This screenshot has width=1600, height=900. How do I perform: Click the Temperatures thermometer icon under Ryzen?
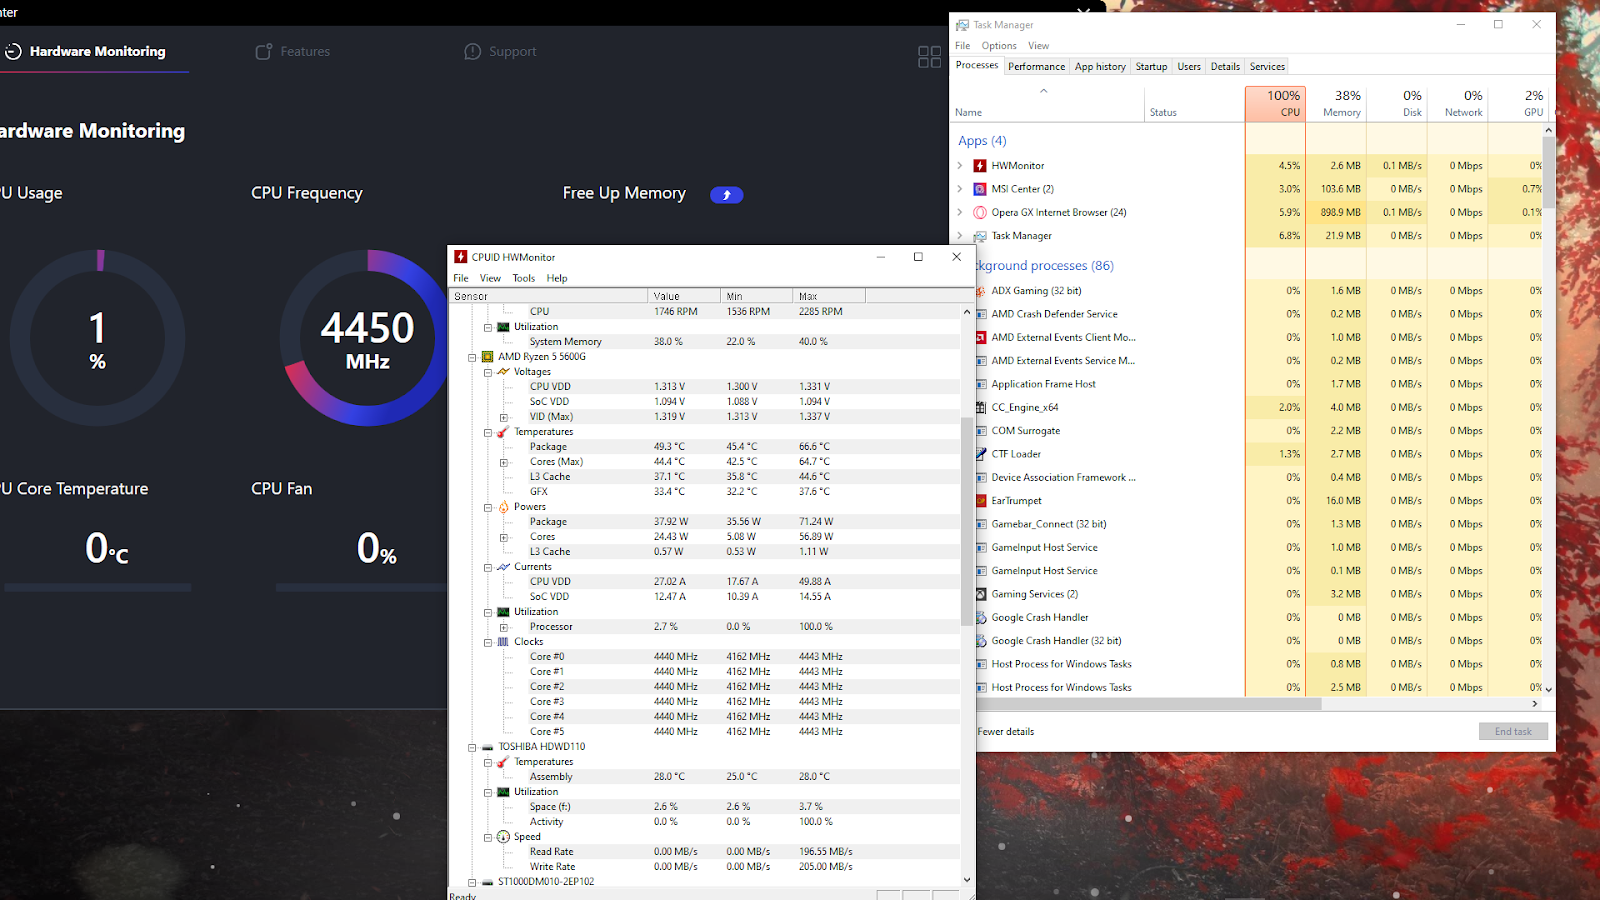[503, 432]
